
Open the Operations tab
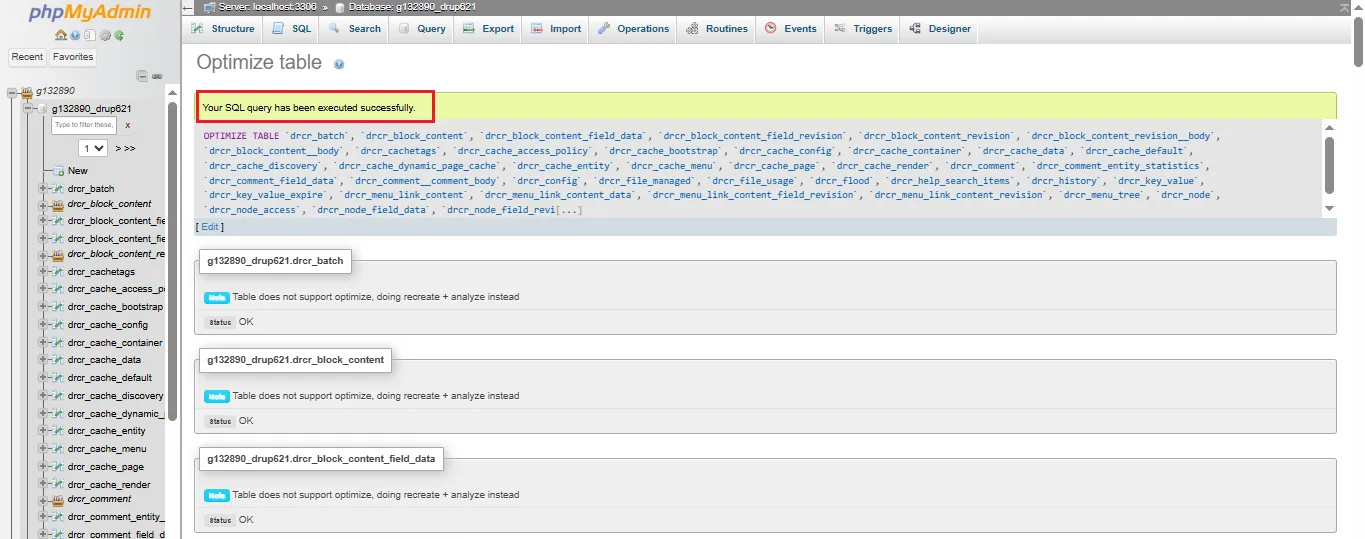click(634, 29)
